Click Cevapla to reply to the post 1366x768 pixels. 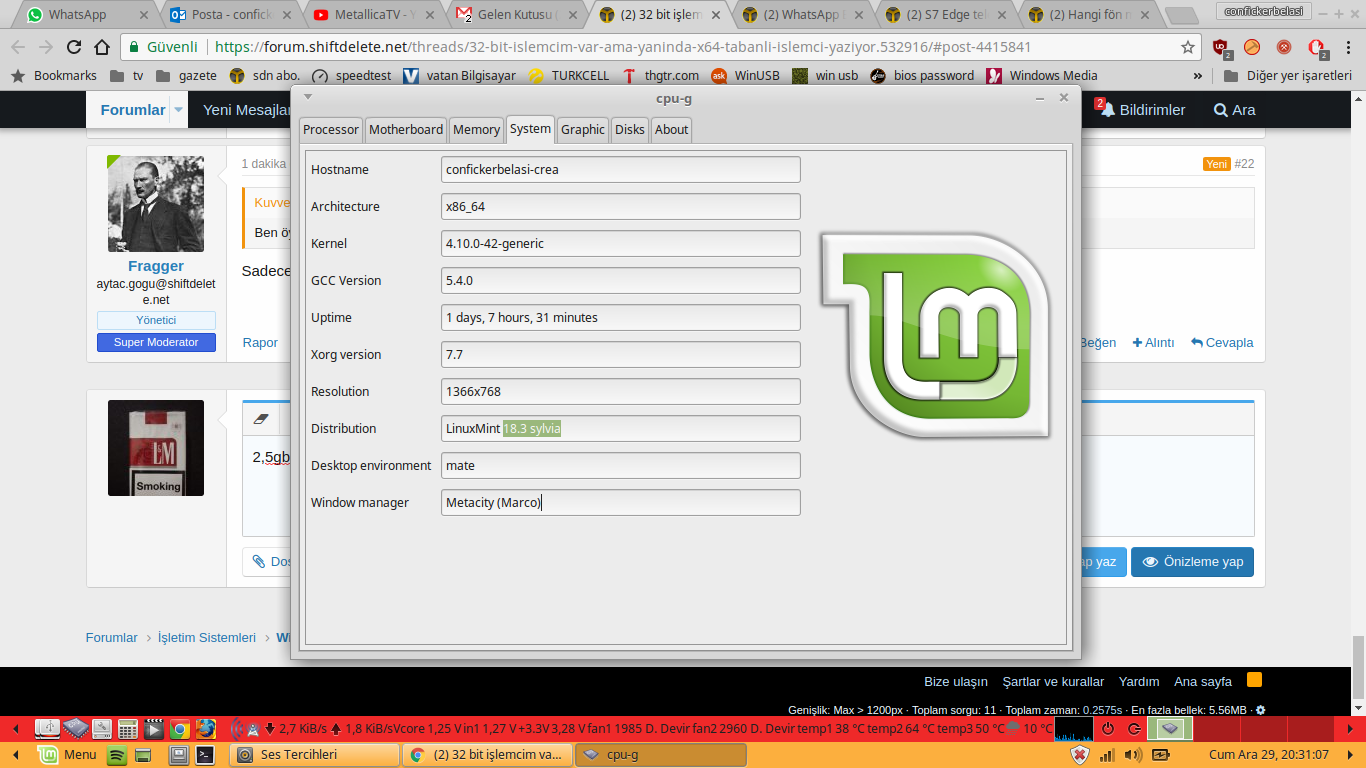[x=1222, y=342]
